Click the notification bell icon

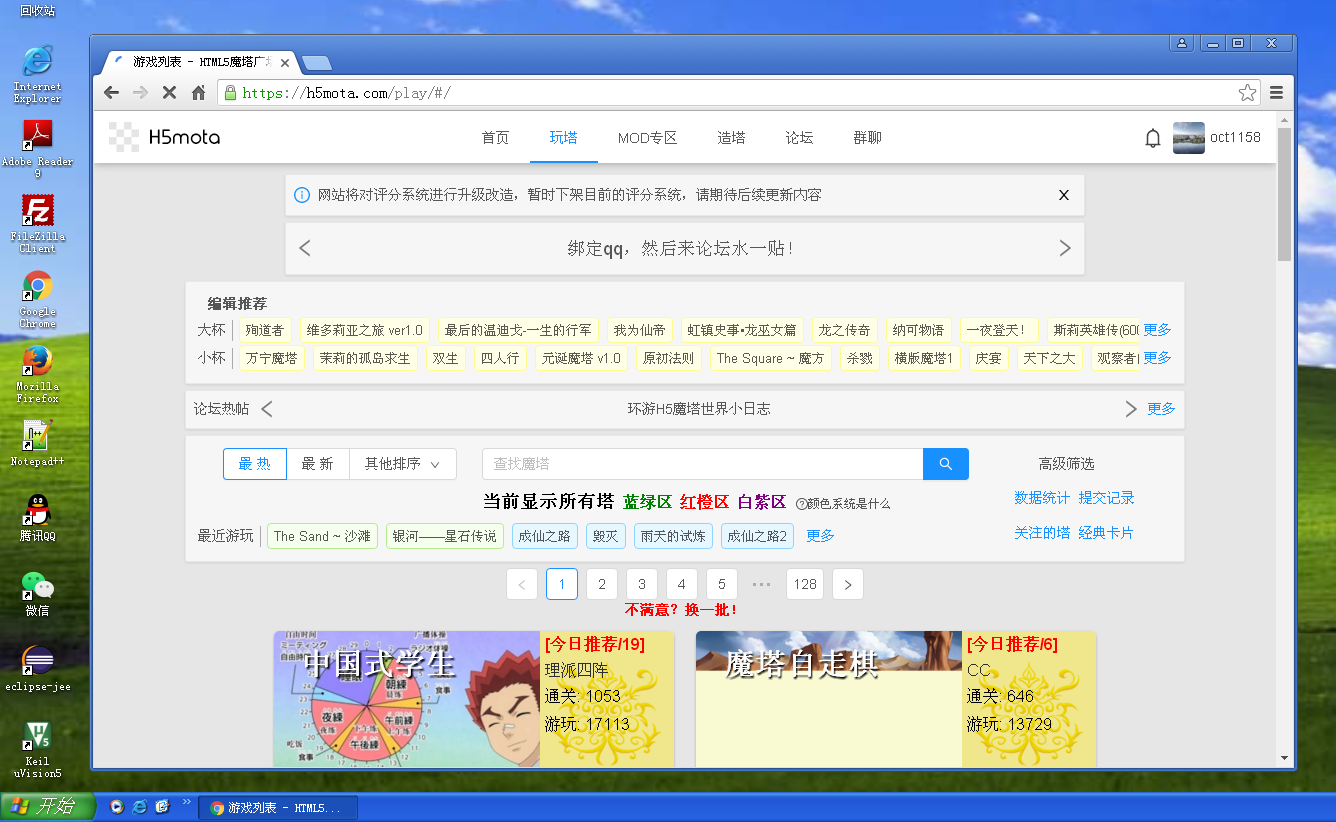pos(1152,138)
